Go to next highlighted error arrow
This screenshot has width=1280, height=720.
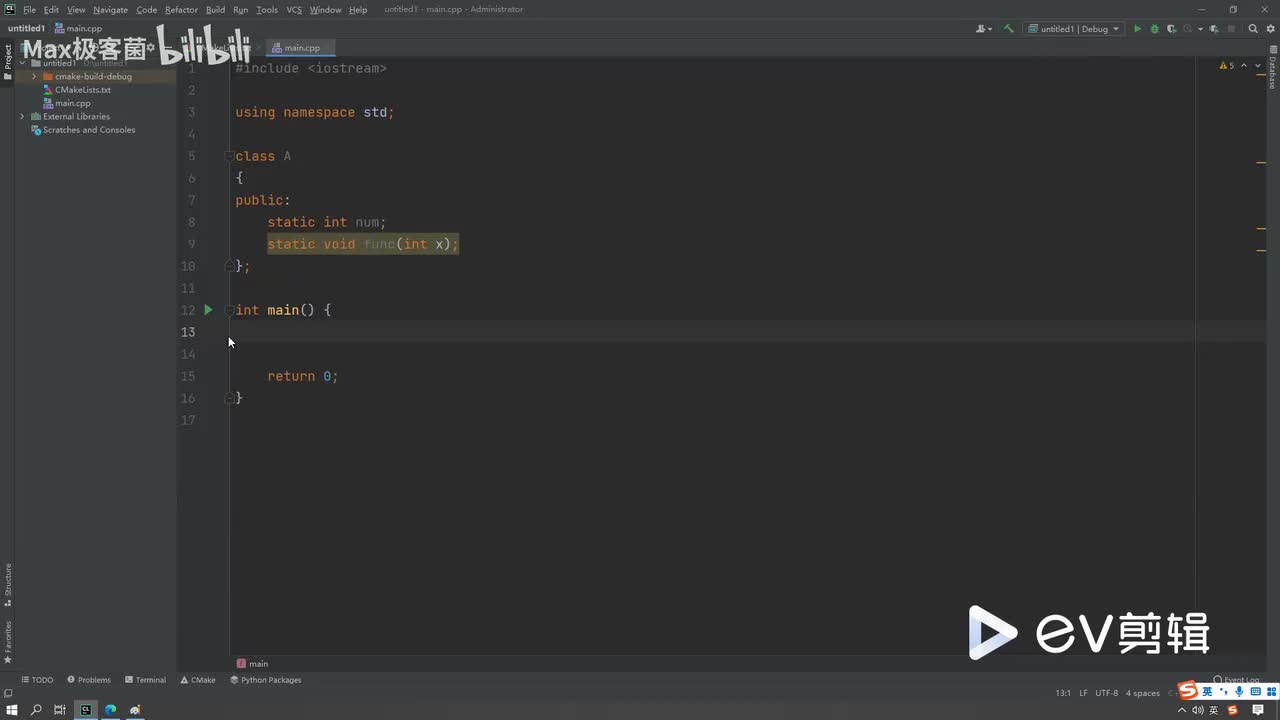(x=1258, y=66)
